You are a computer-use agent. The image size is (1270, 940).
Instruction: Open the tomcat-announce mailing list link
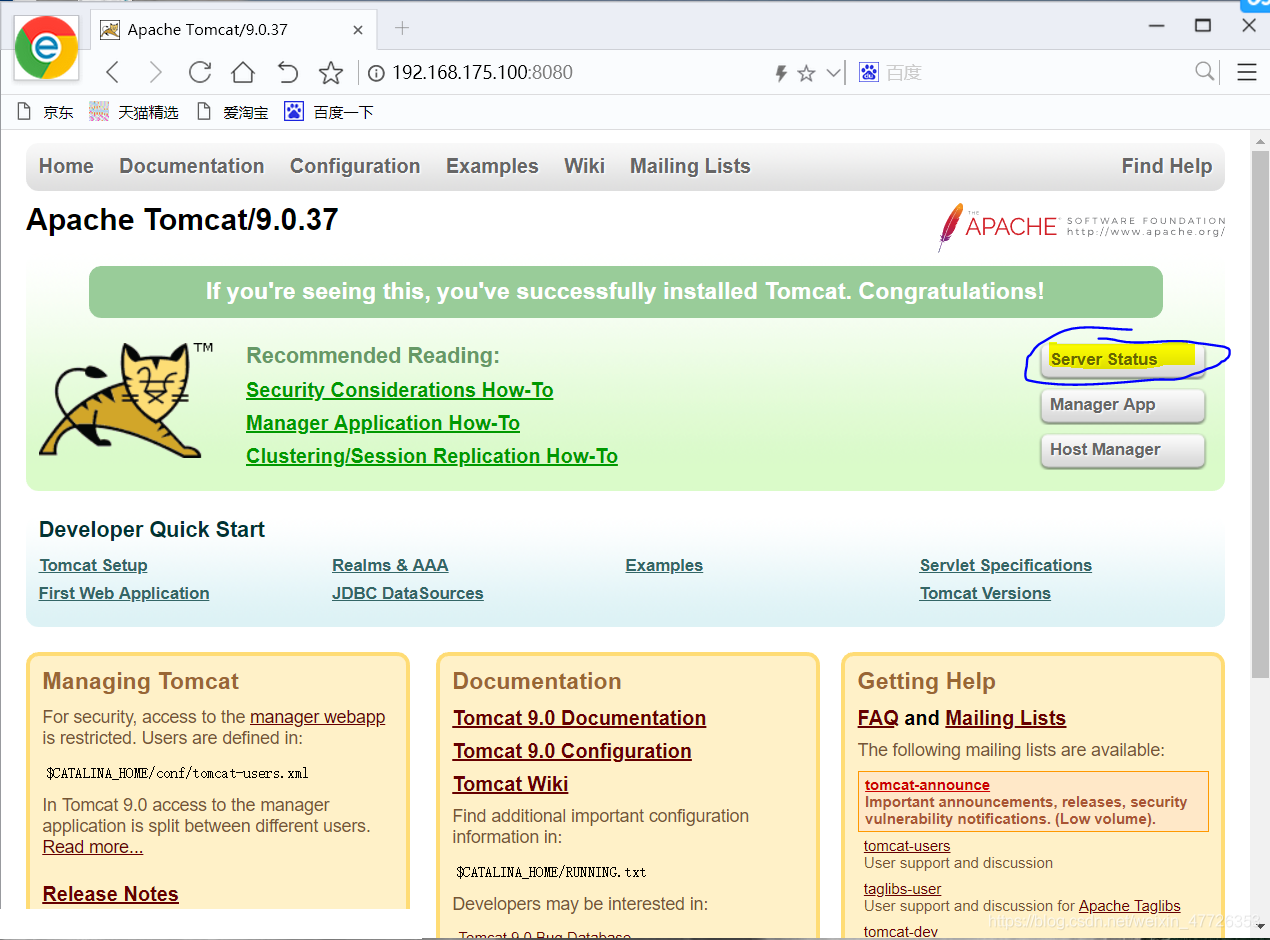(927, 785)
